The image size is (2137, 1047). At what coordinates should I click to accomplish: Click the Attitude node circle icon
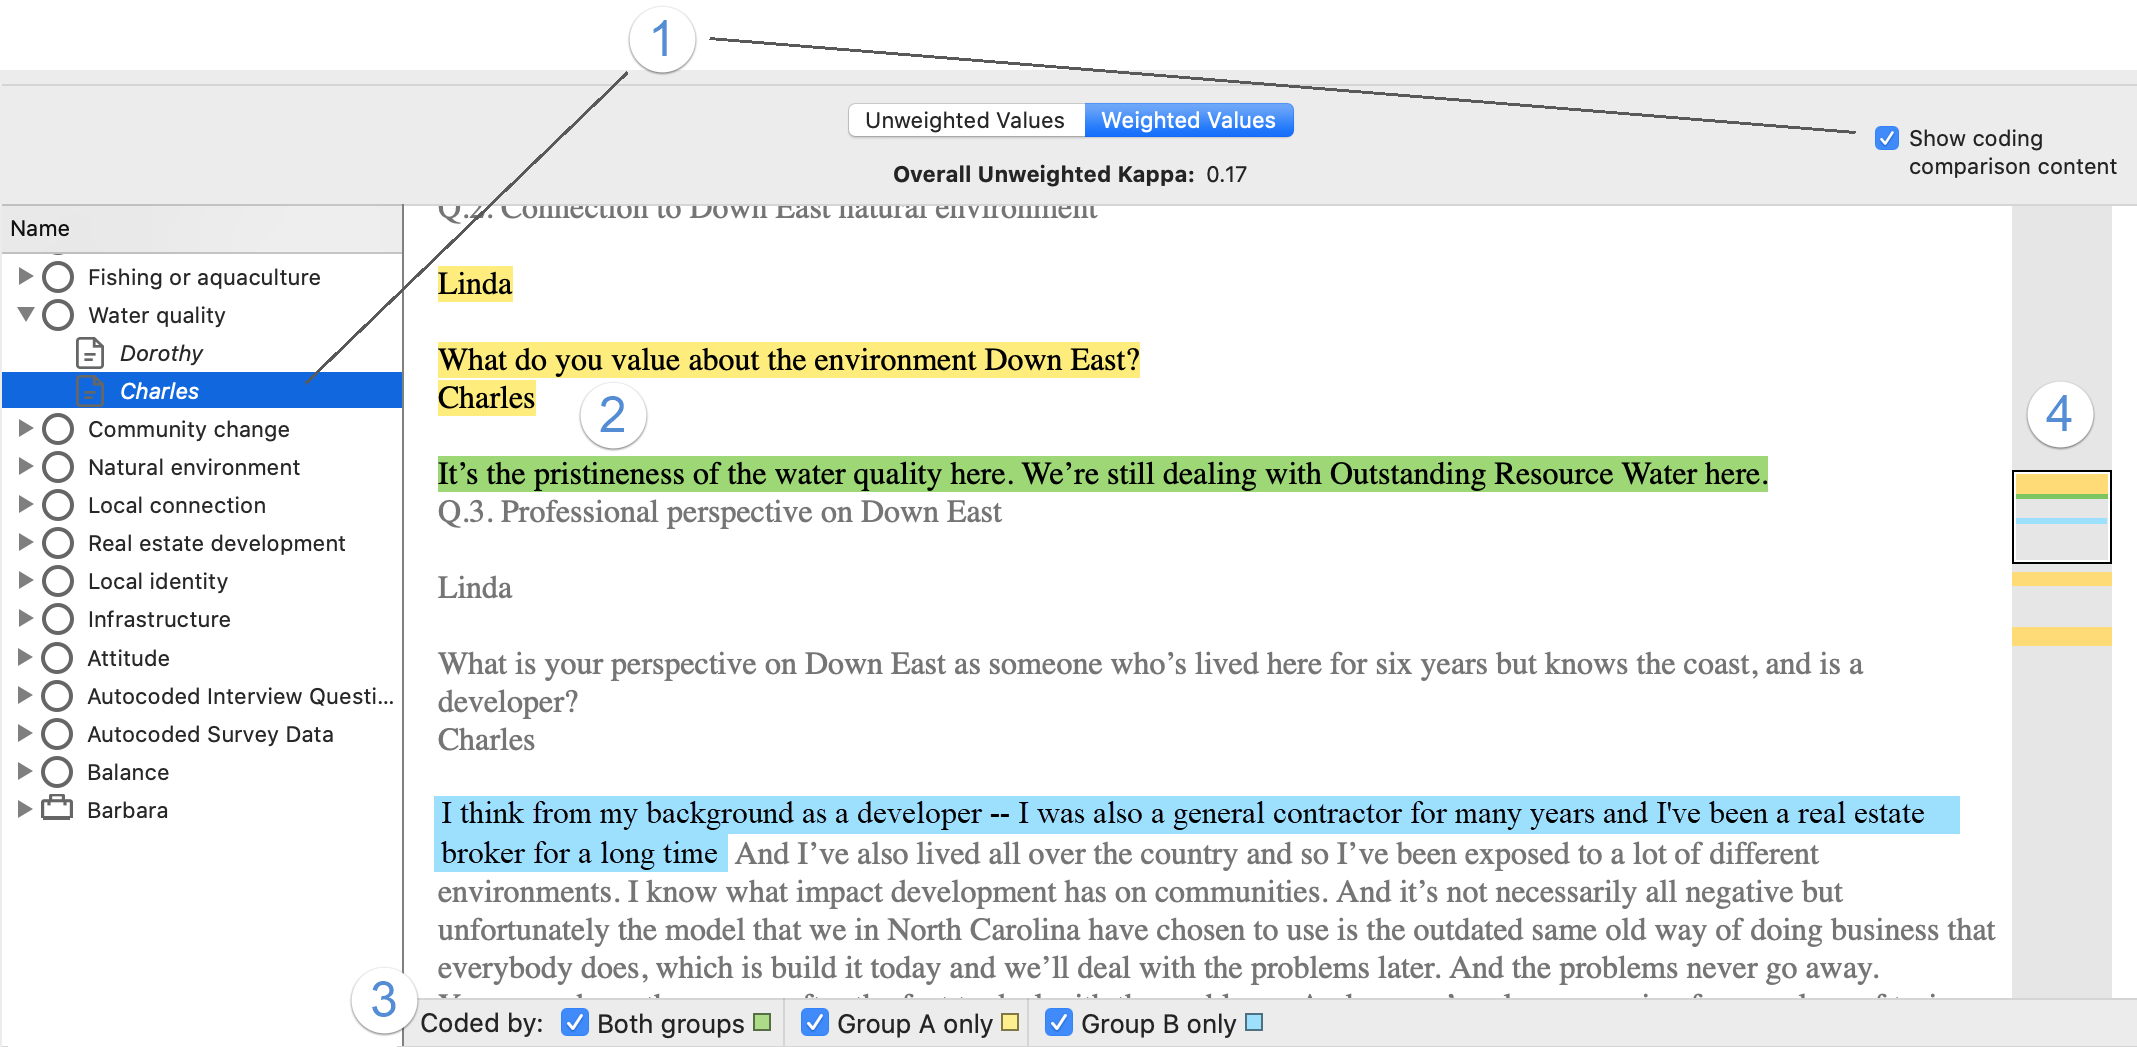pyautogui.click(x=58, y=657)
